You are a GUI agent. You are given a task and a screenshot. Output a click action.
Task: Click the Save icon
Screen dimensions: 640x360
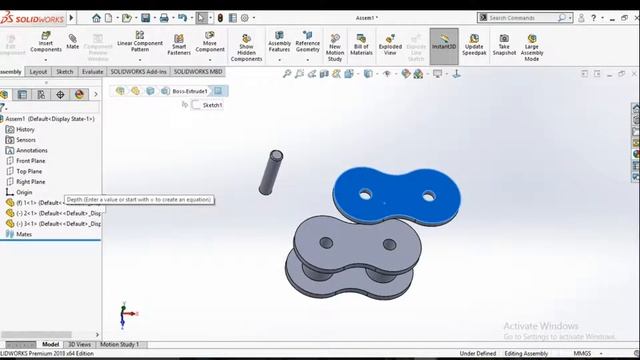[x=145, y=18]
